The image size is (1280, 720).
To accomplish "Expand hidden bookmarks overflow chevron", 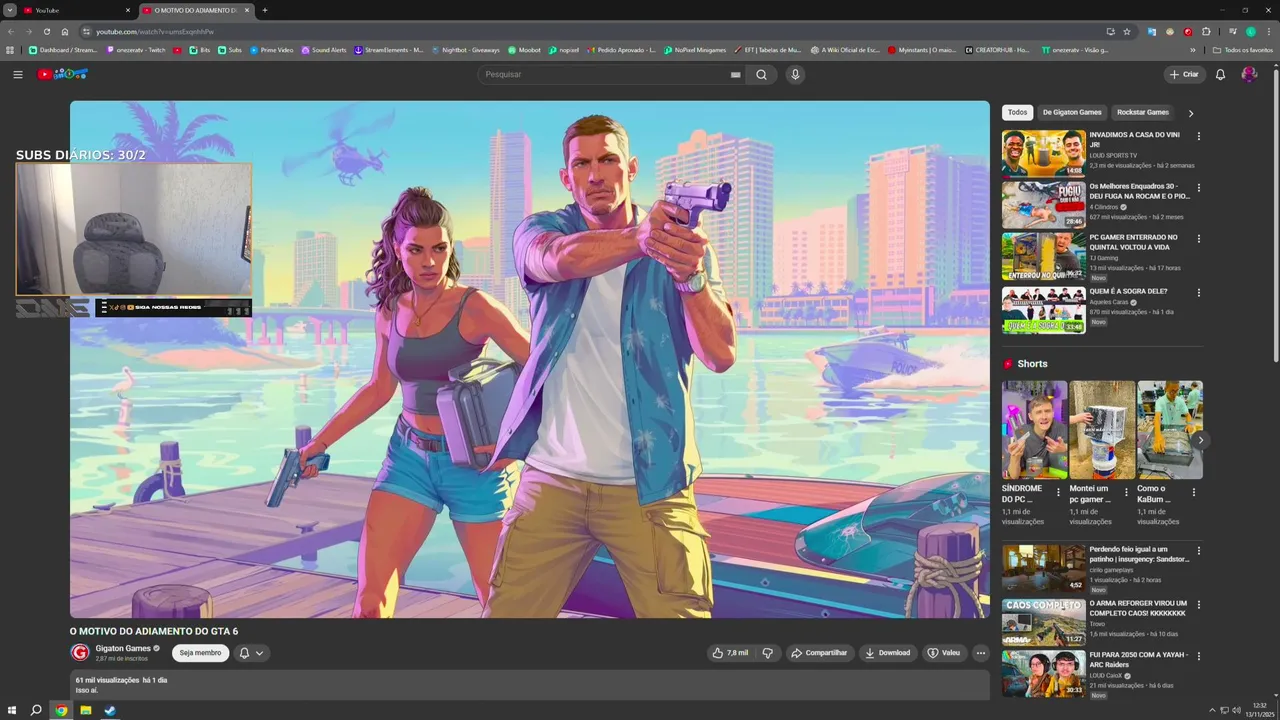I will tap(1191, 49).
